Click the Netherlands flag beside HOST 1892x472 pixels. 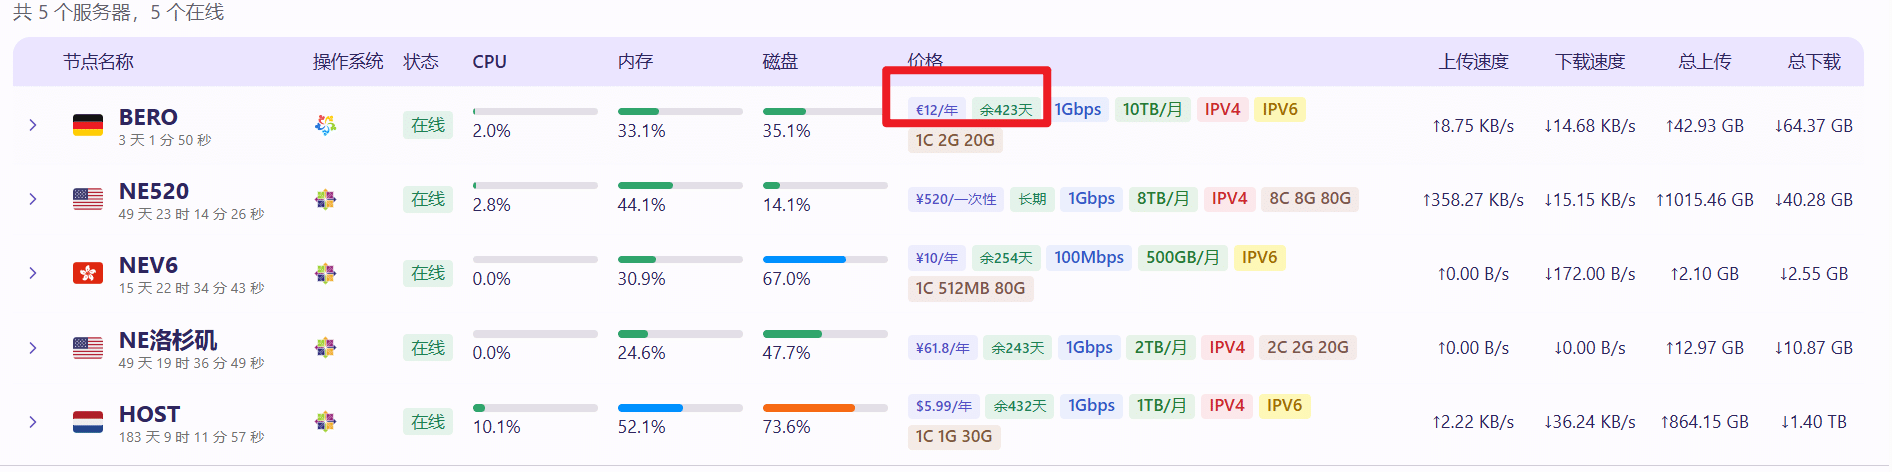point(88,422)
